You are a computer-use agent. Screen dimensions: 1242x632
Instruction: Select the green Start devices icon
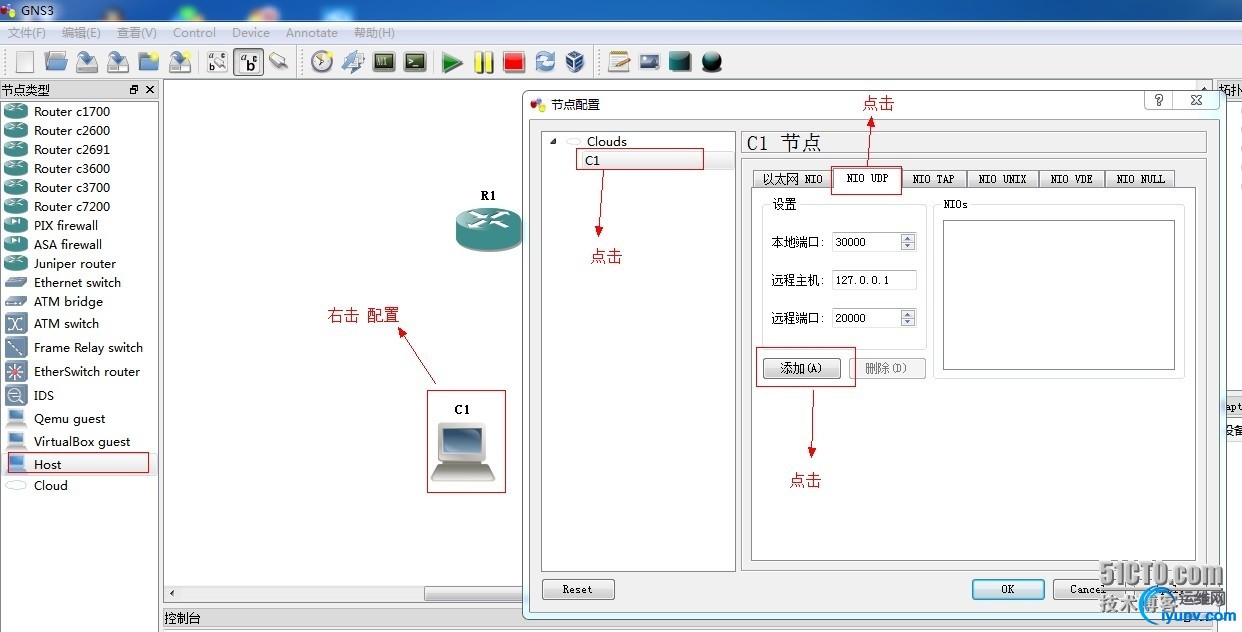coord(452,61)
